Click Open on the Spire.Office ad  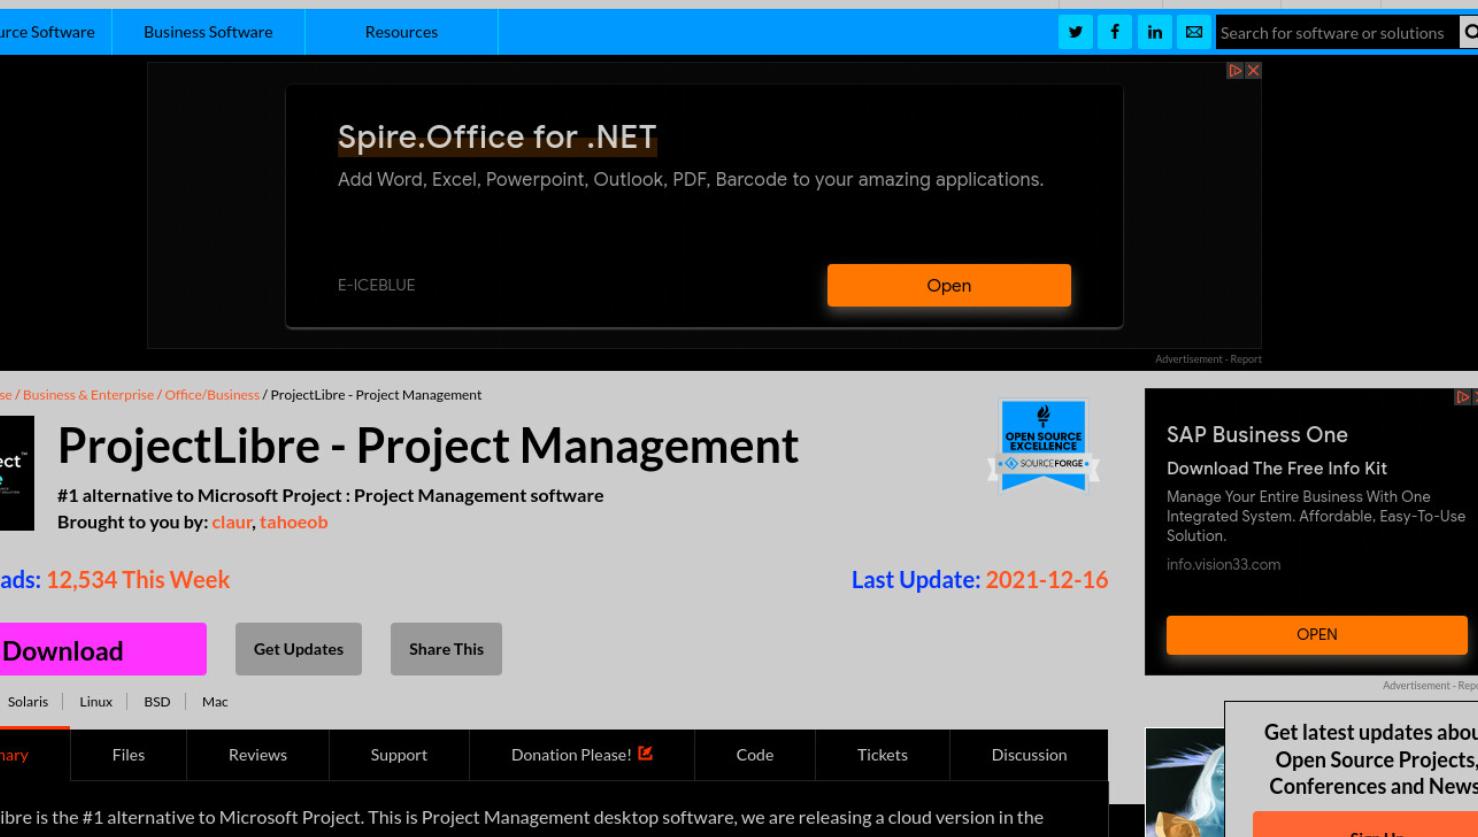click(x=949, y=285)
